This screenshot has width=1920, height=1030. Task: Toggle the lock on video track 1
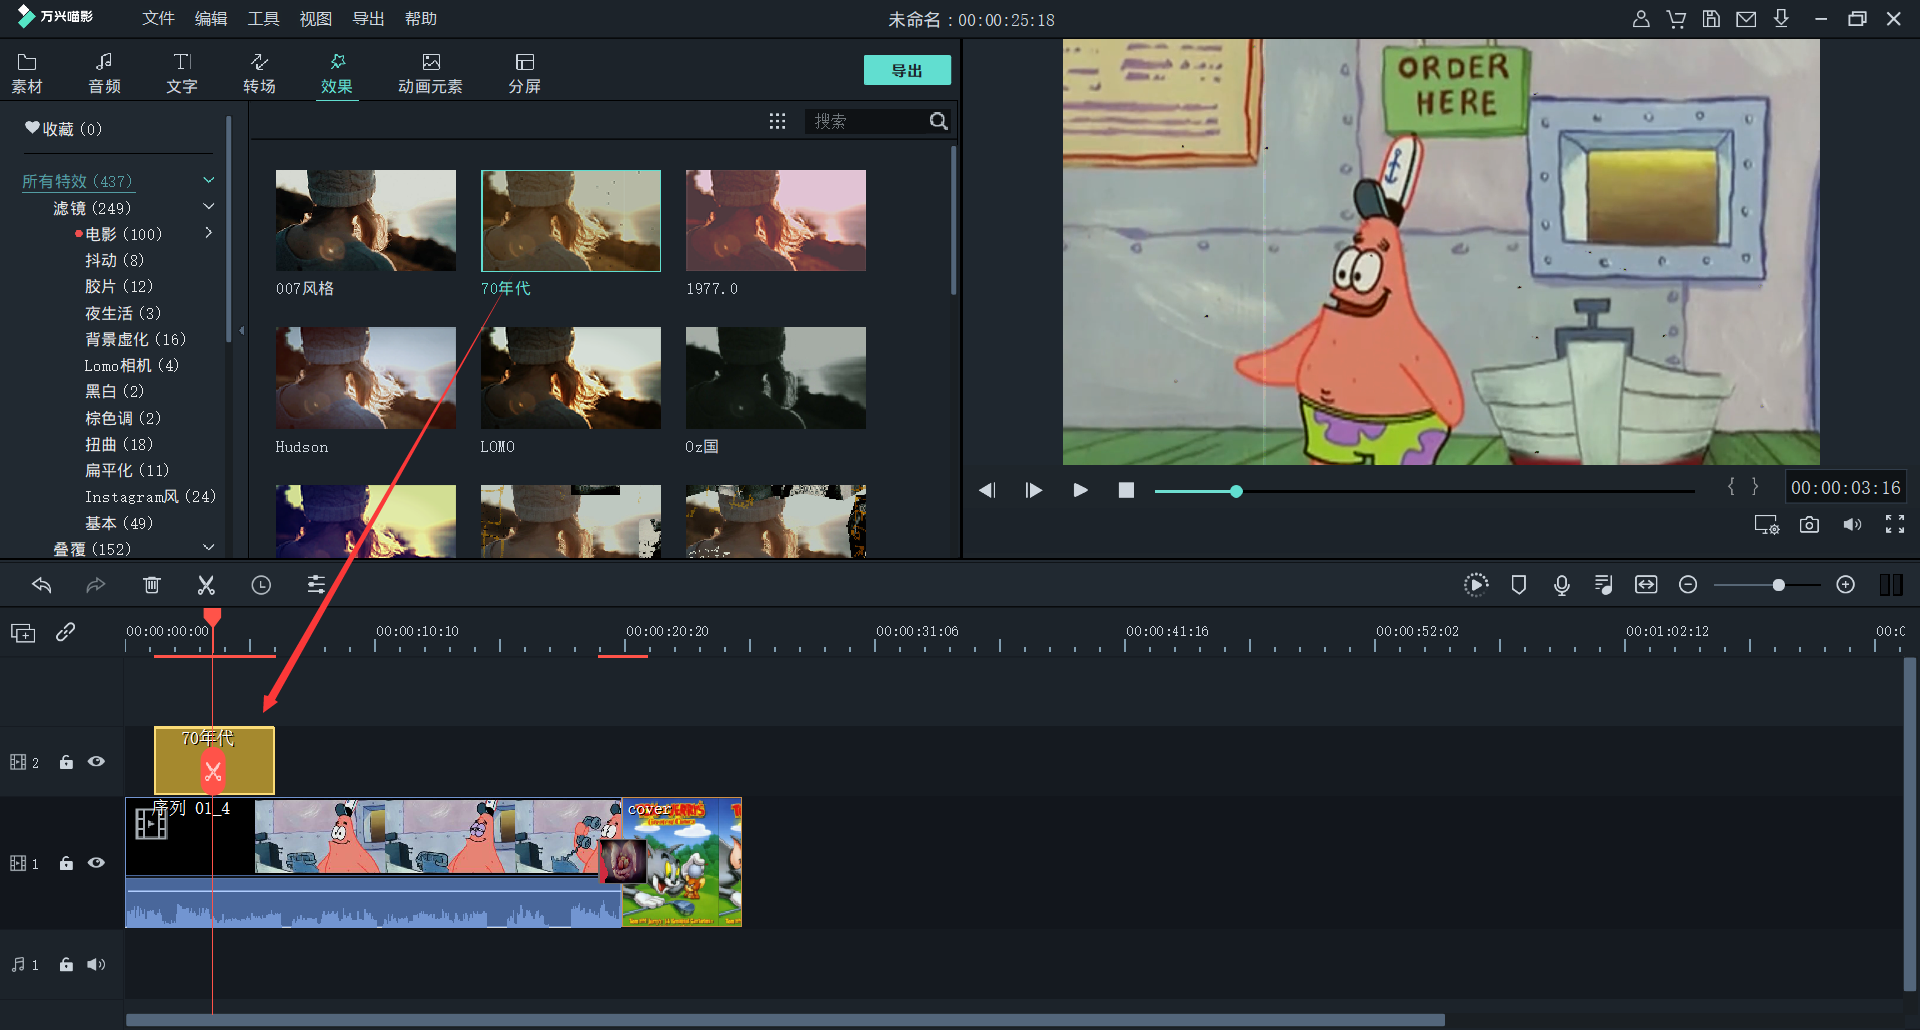(x=66, y=863)
